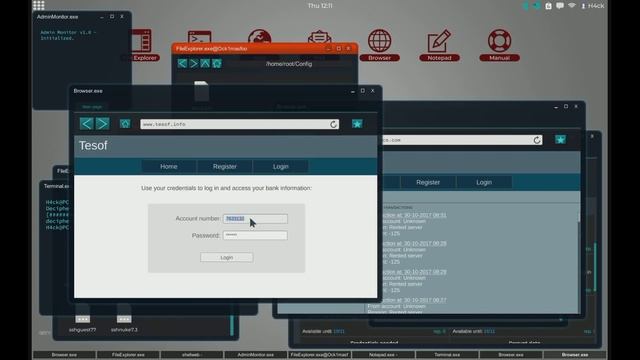
Task: Go up a folder in orange FileExplorer
Action: 205,63
